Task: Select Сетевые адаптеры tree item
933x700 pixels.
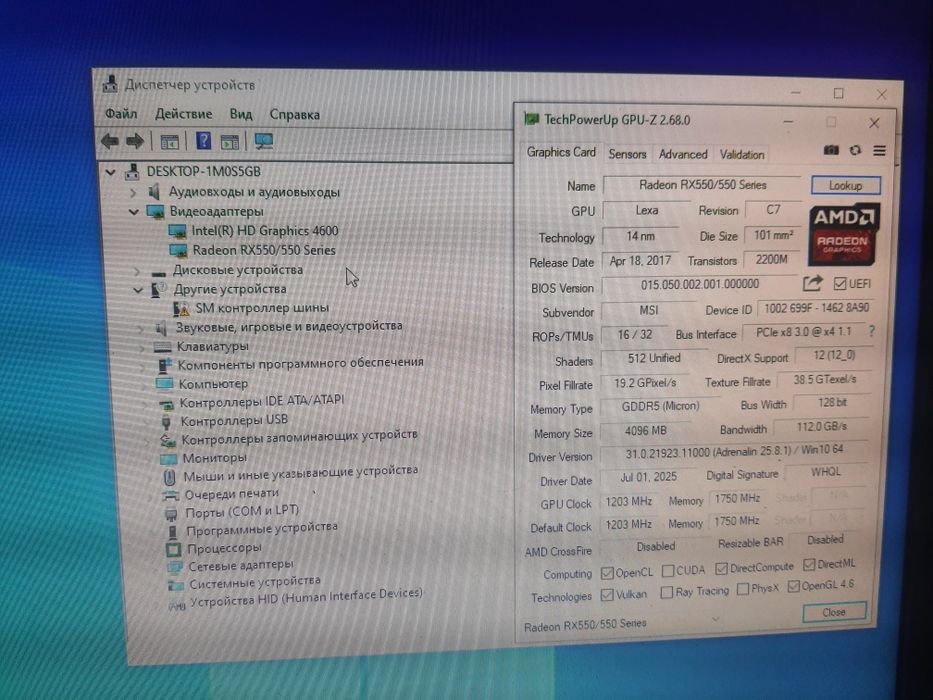Action: (x=241, y=565)
